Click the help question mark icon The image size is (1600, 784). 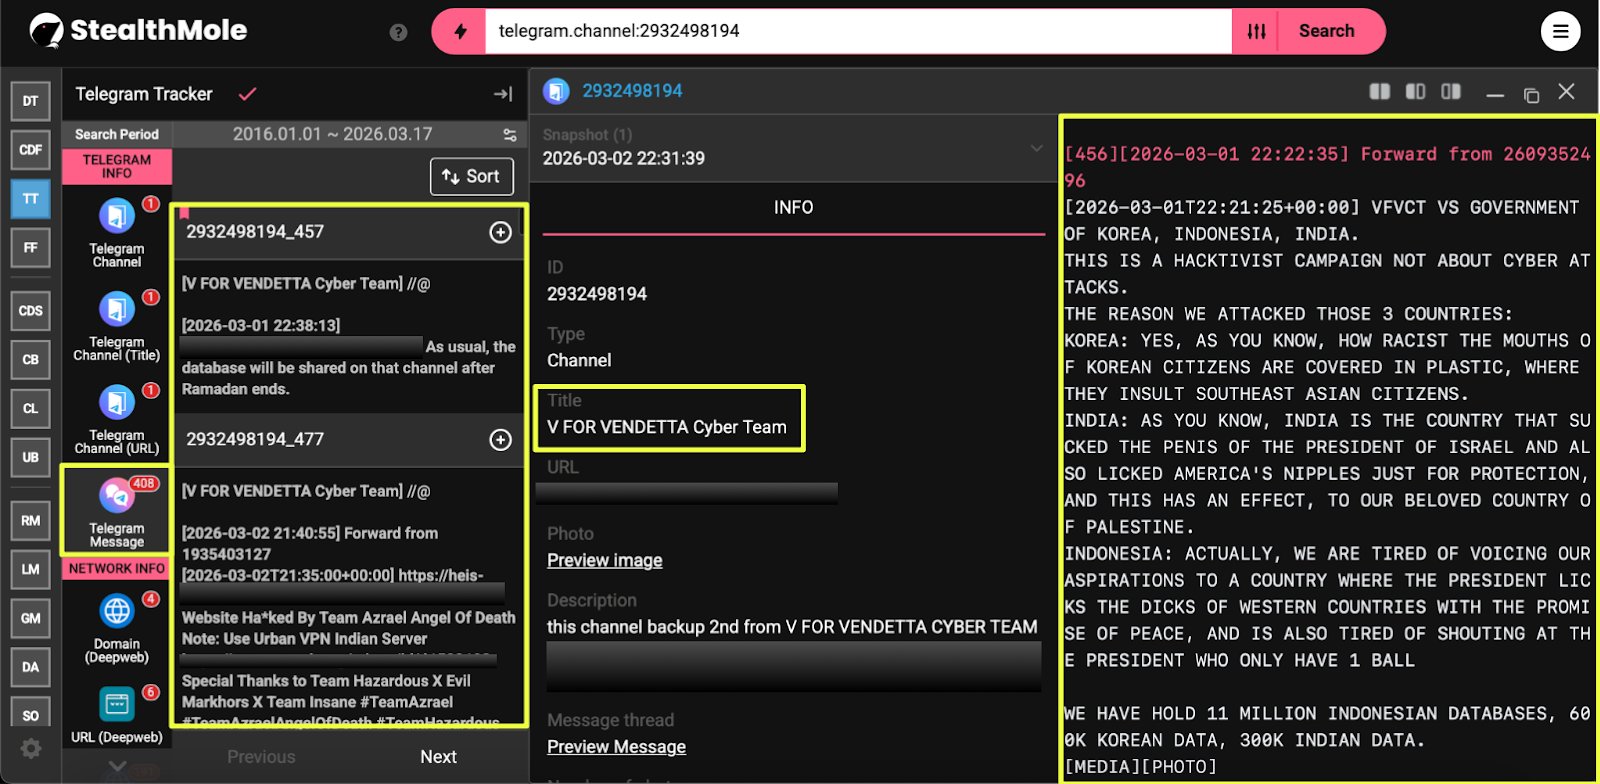click(x=398, y=32)
